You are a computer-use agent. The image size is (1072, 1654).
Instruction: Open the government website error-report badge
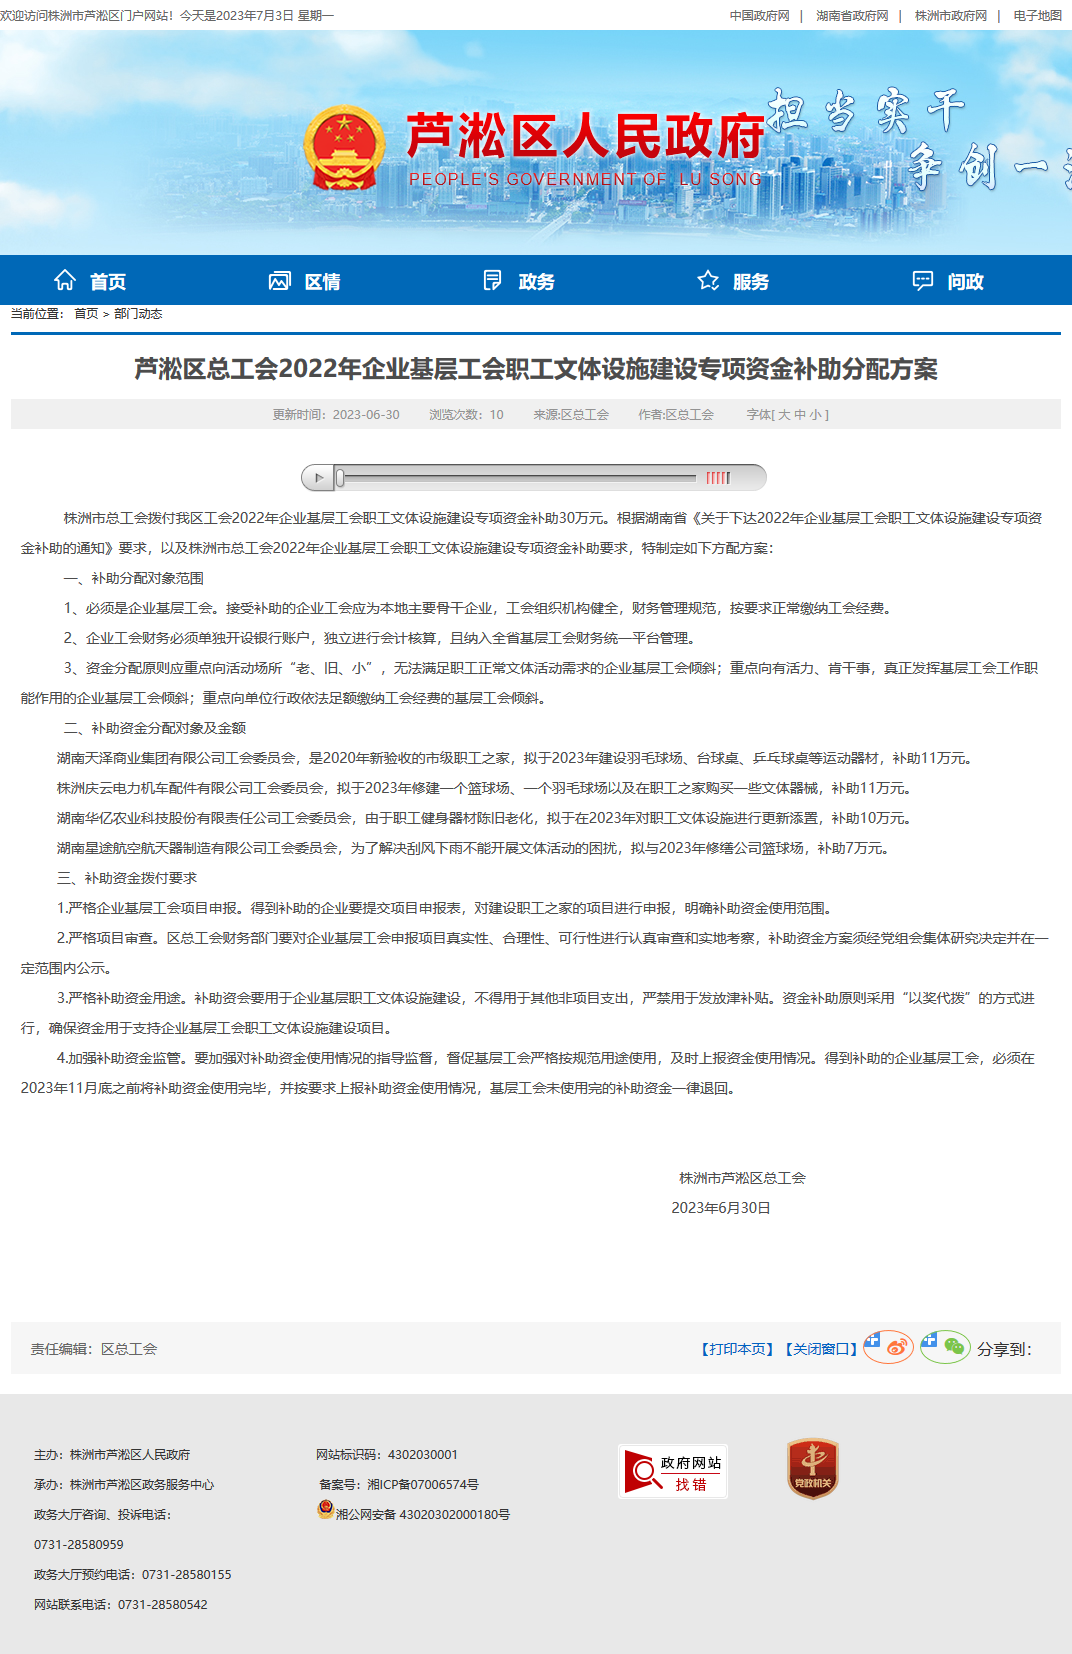[672, 1471]
